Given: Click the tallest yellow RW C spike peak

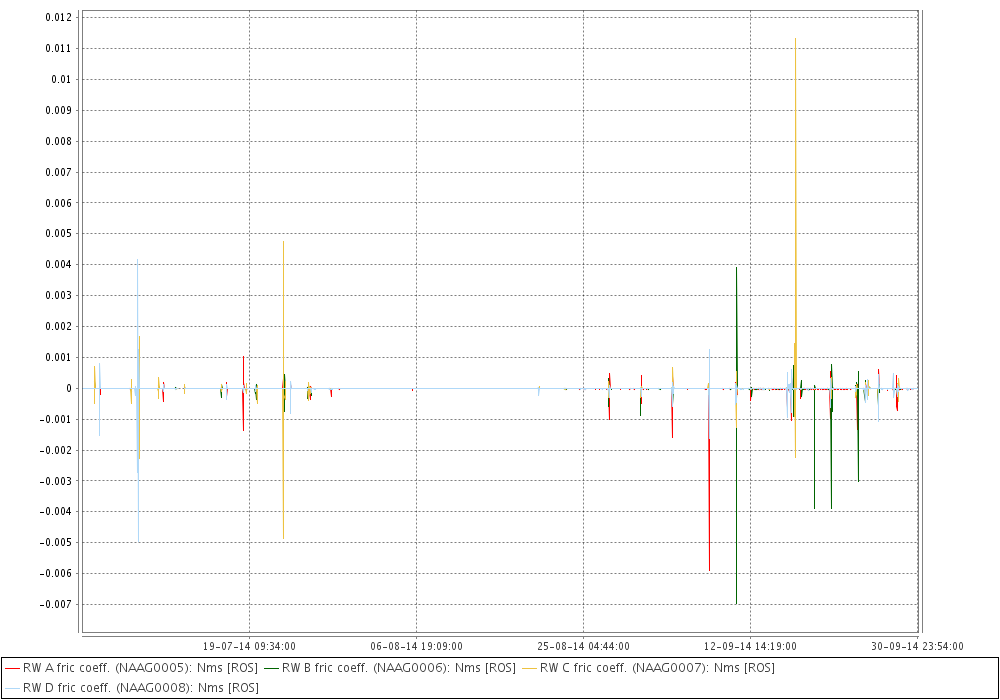Looking at the screenshot, I should pos(795,40).
